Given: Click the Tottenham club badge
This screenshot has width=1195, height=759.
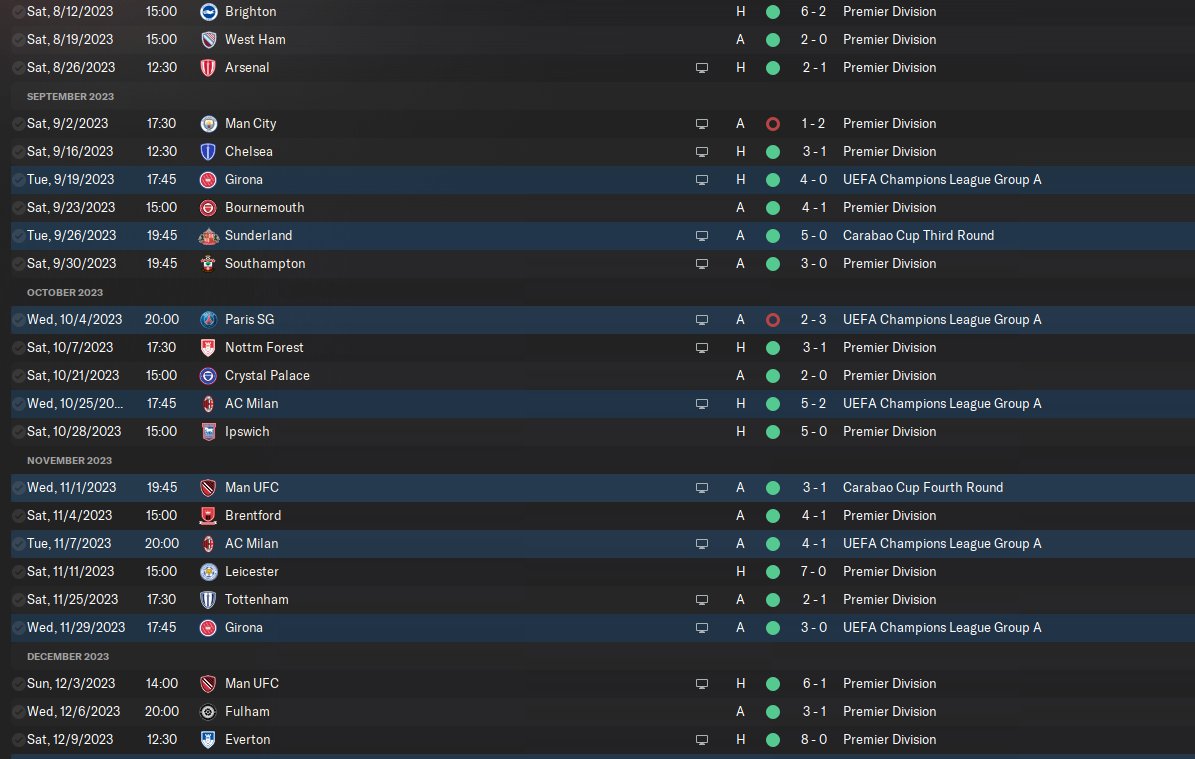Looking at the screenshot, I should click(x=209, y=600).
